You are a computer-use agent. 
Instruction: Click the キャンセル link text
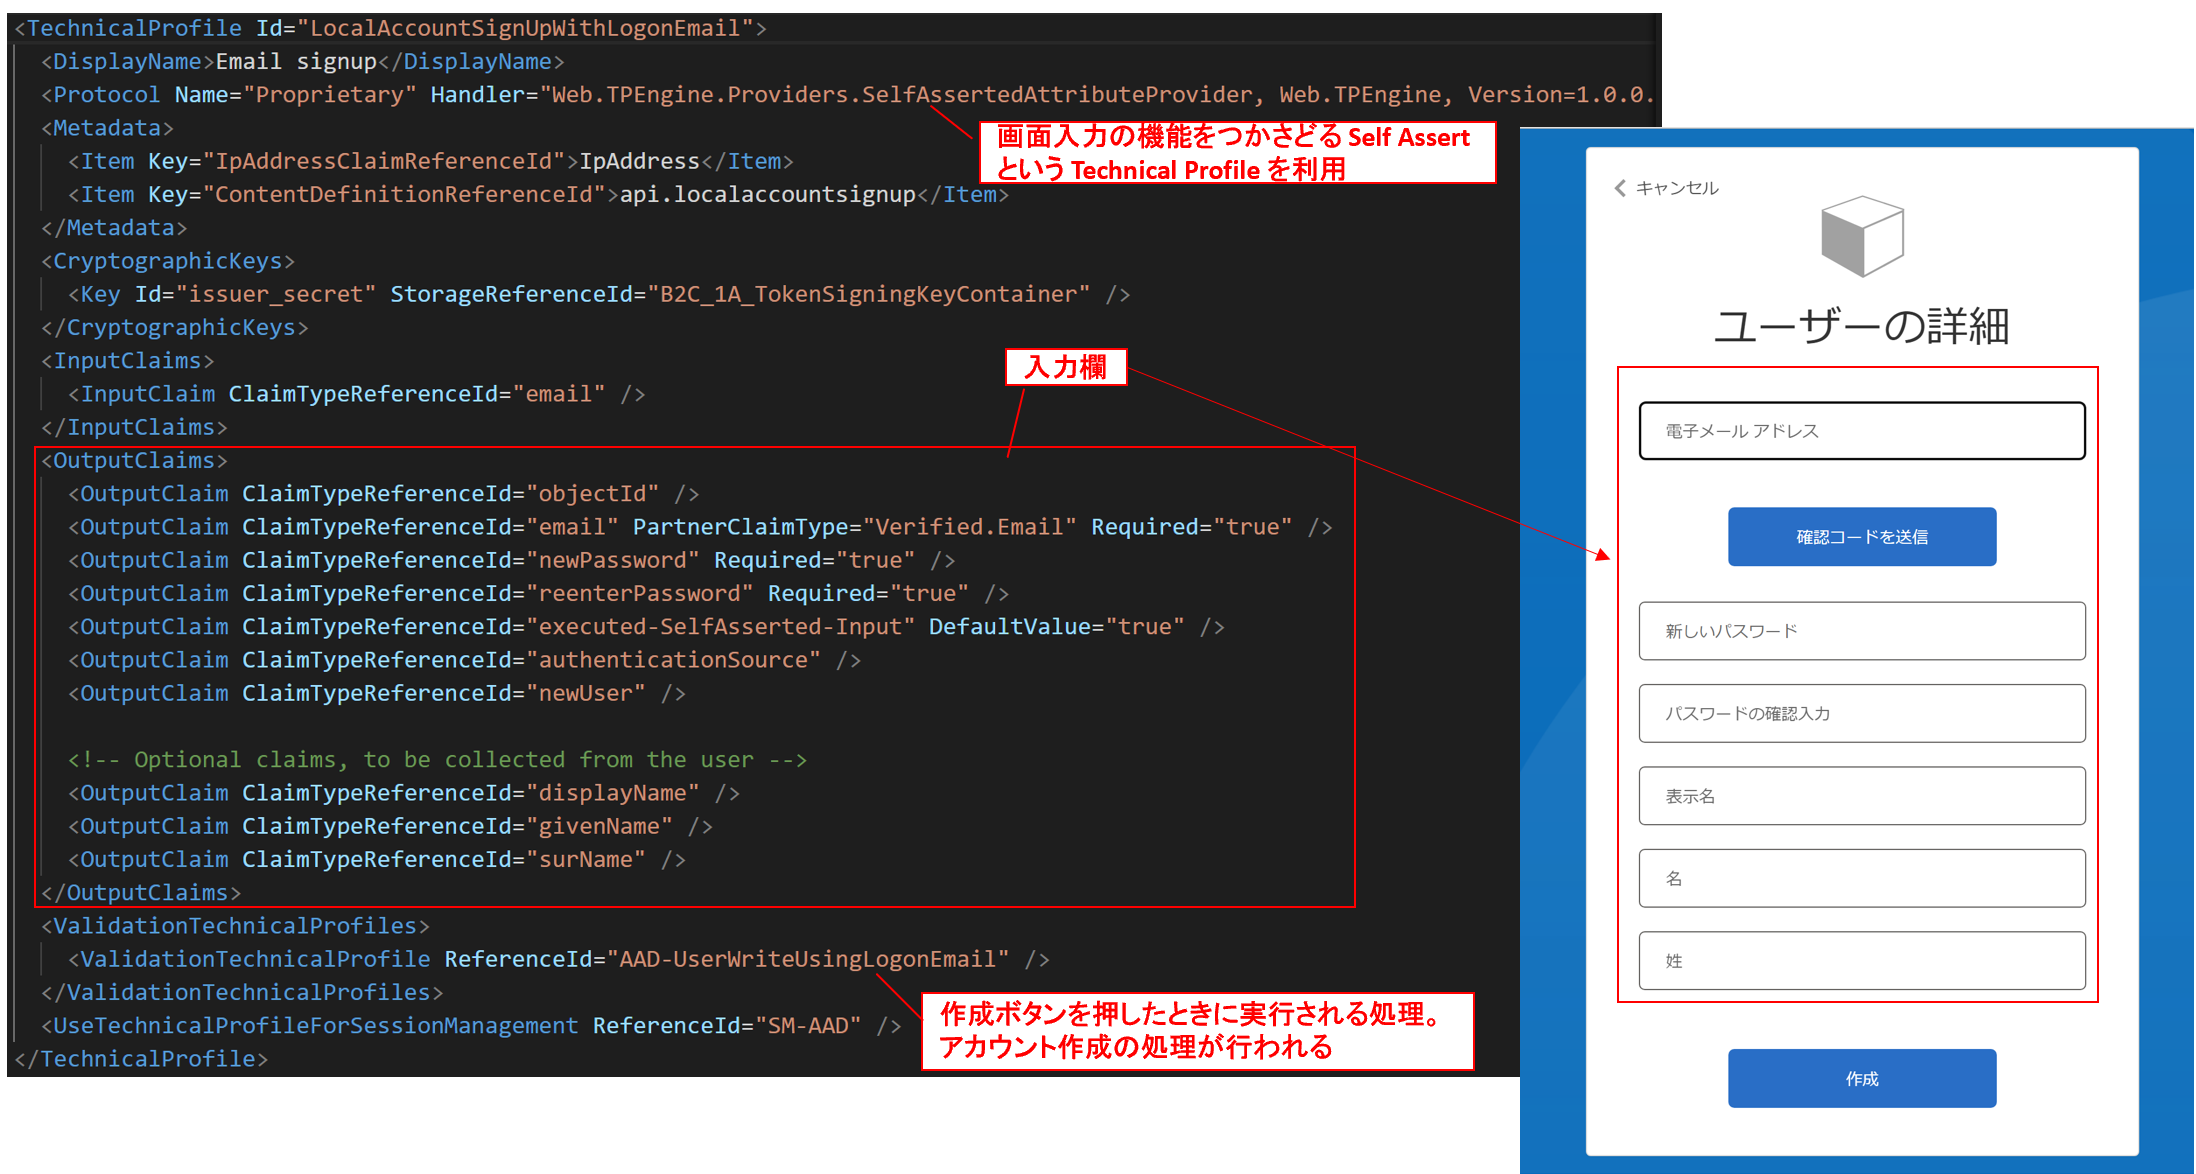tap(1677, 188)
